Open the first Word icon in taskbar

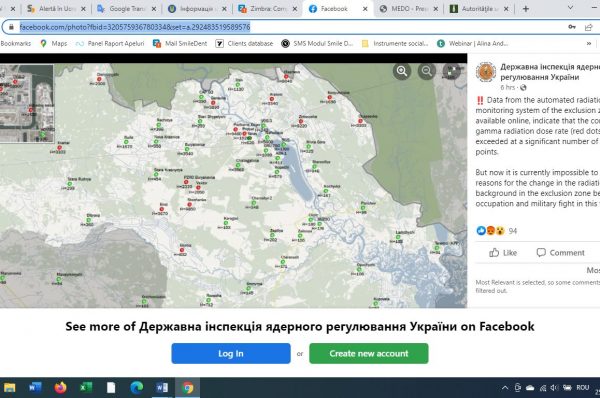[35, 388]
